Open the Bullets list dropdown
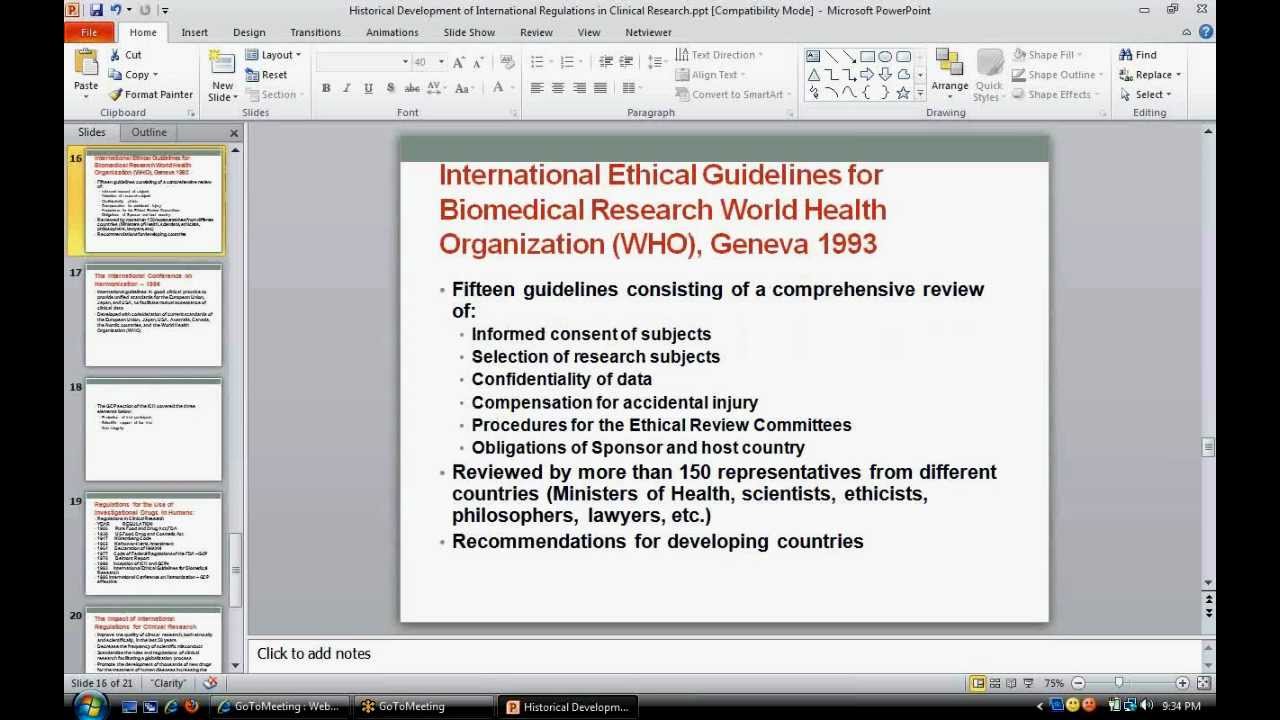The height and width of the screenshot is (720, 1280). (x=549, y=62)
